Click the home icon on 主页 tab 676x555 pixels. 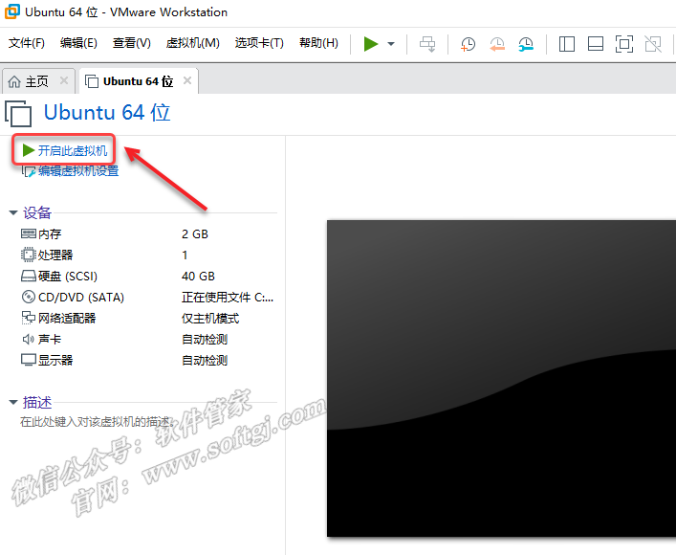[x=14, y=81]
